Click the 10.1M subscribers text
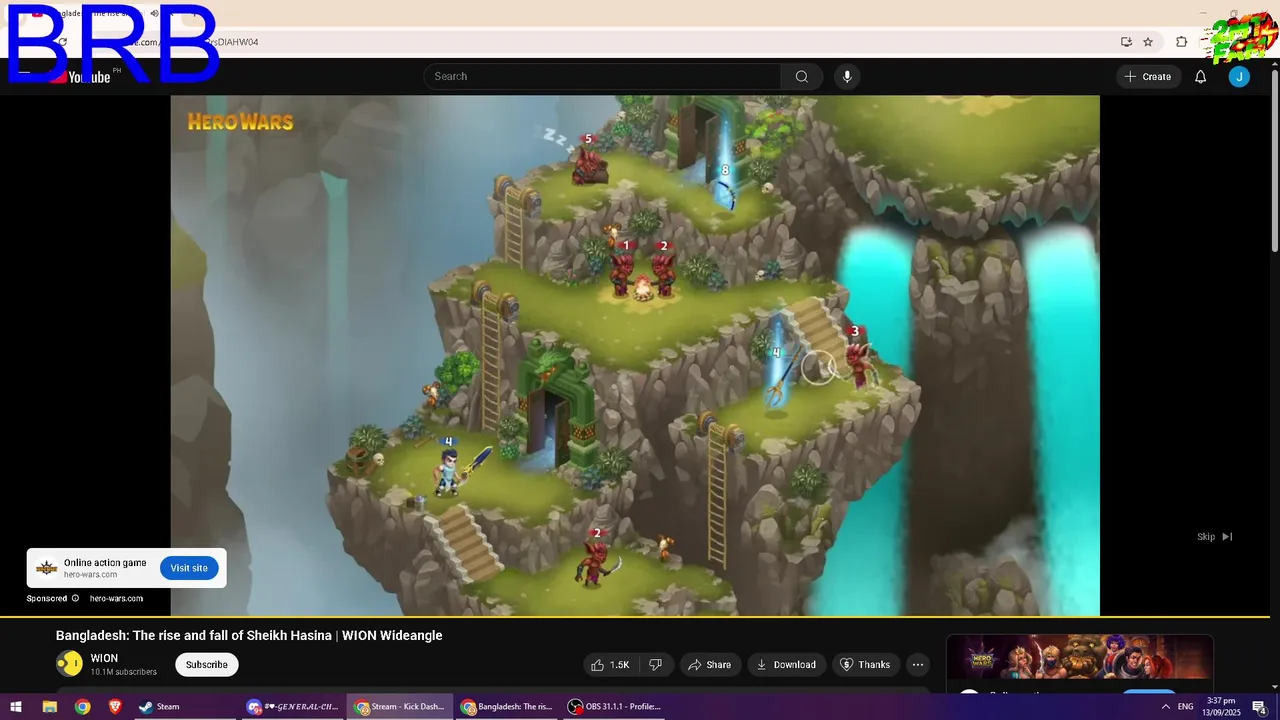Viewport: 1280px width, 720px height. 123,672
